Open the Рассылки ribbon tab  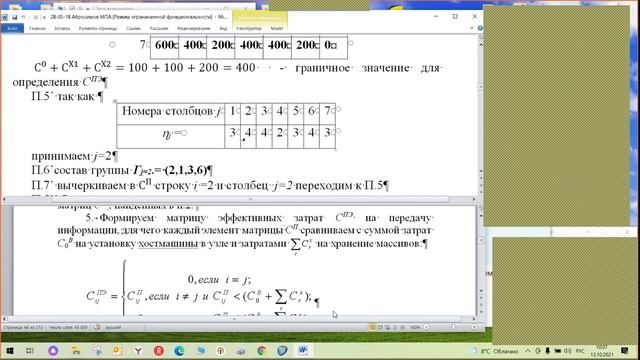click(x=159, y=29)
